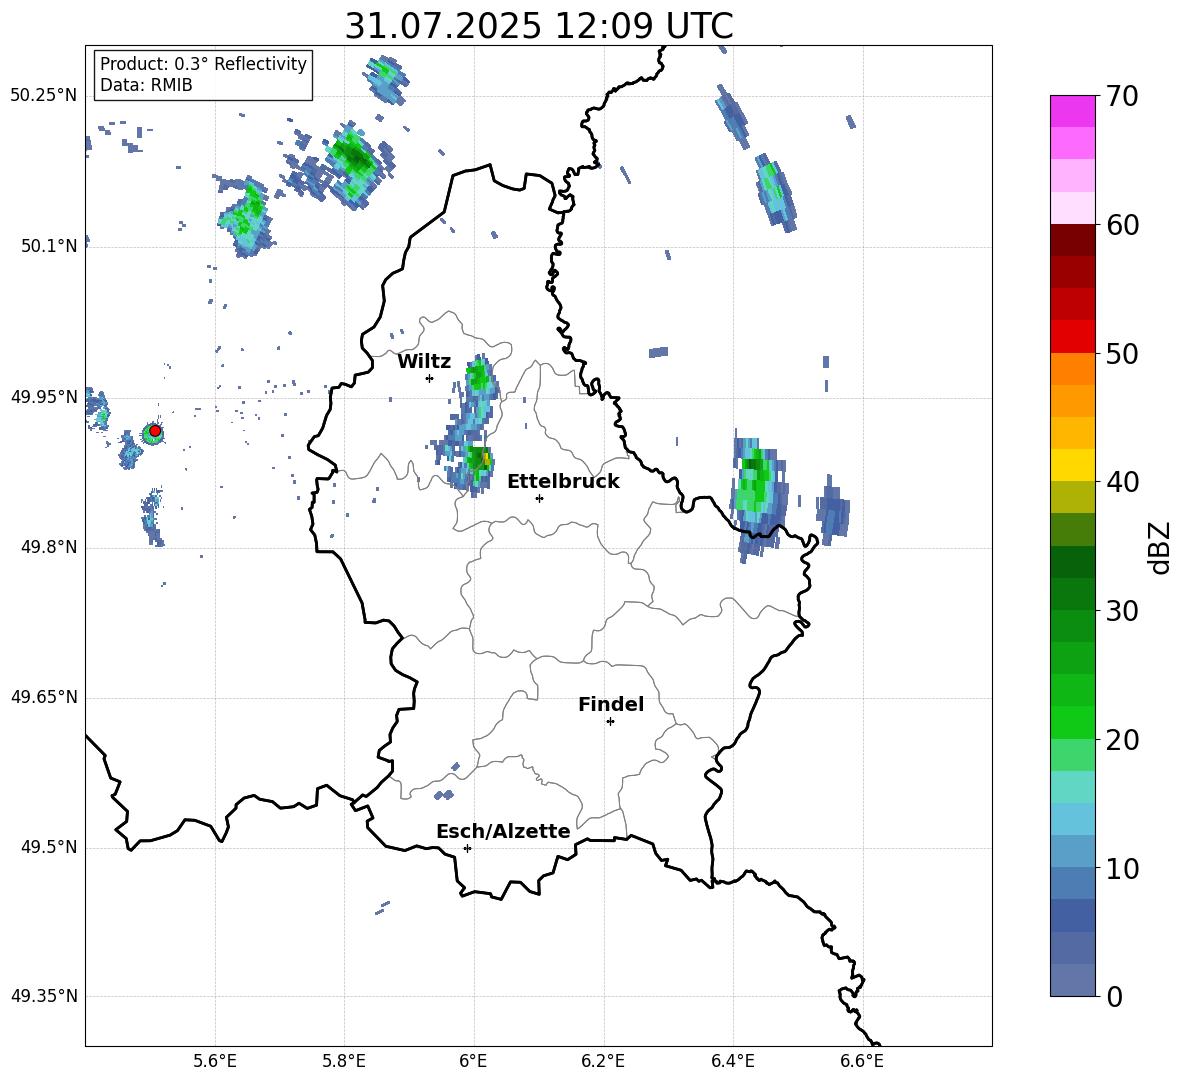Click the dBZ colorbar axis label
1184x1081 pixels.
pos(1161,547)
